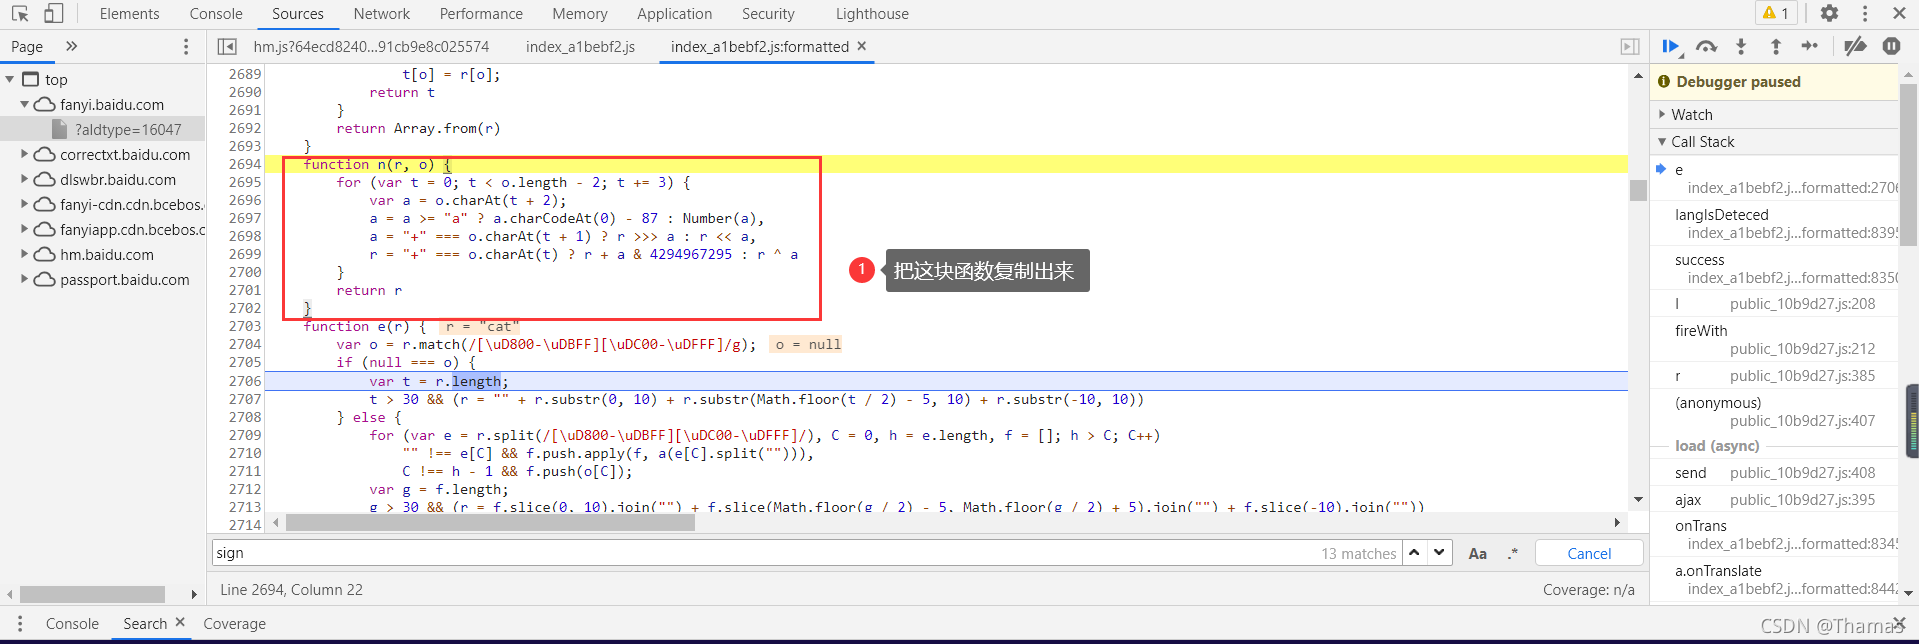Expand passport.baidu.com domain node
Screen dimensions: 1919x644
25,279
